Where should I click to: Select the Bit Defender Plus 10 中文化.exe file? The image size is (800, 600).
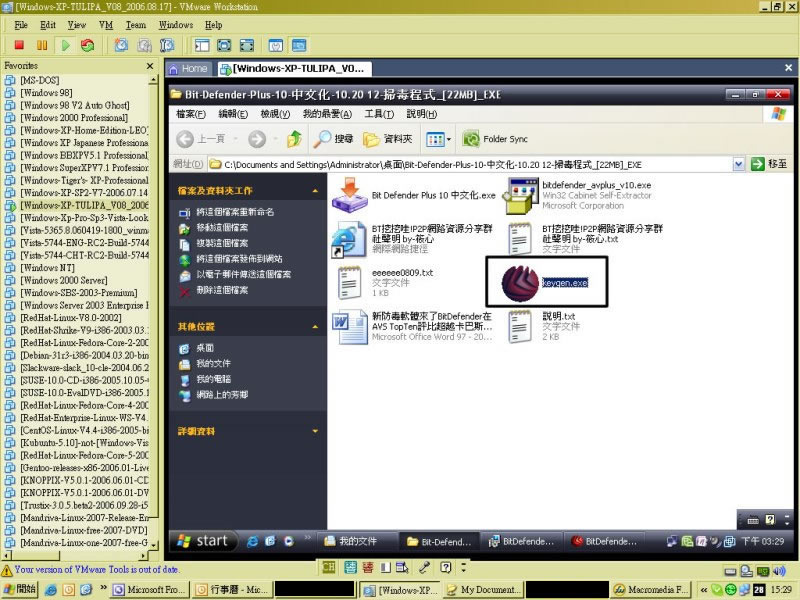pos(414,195)
